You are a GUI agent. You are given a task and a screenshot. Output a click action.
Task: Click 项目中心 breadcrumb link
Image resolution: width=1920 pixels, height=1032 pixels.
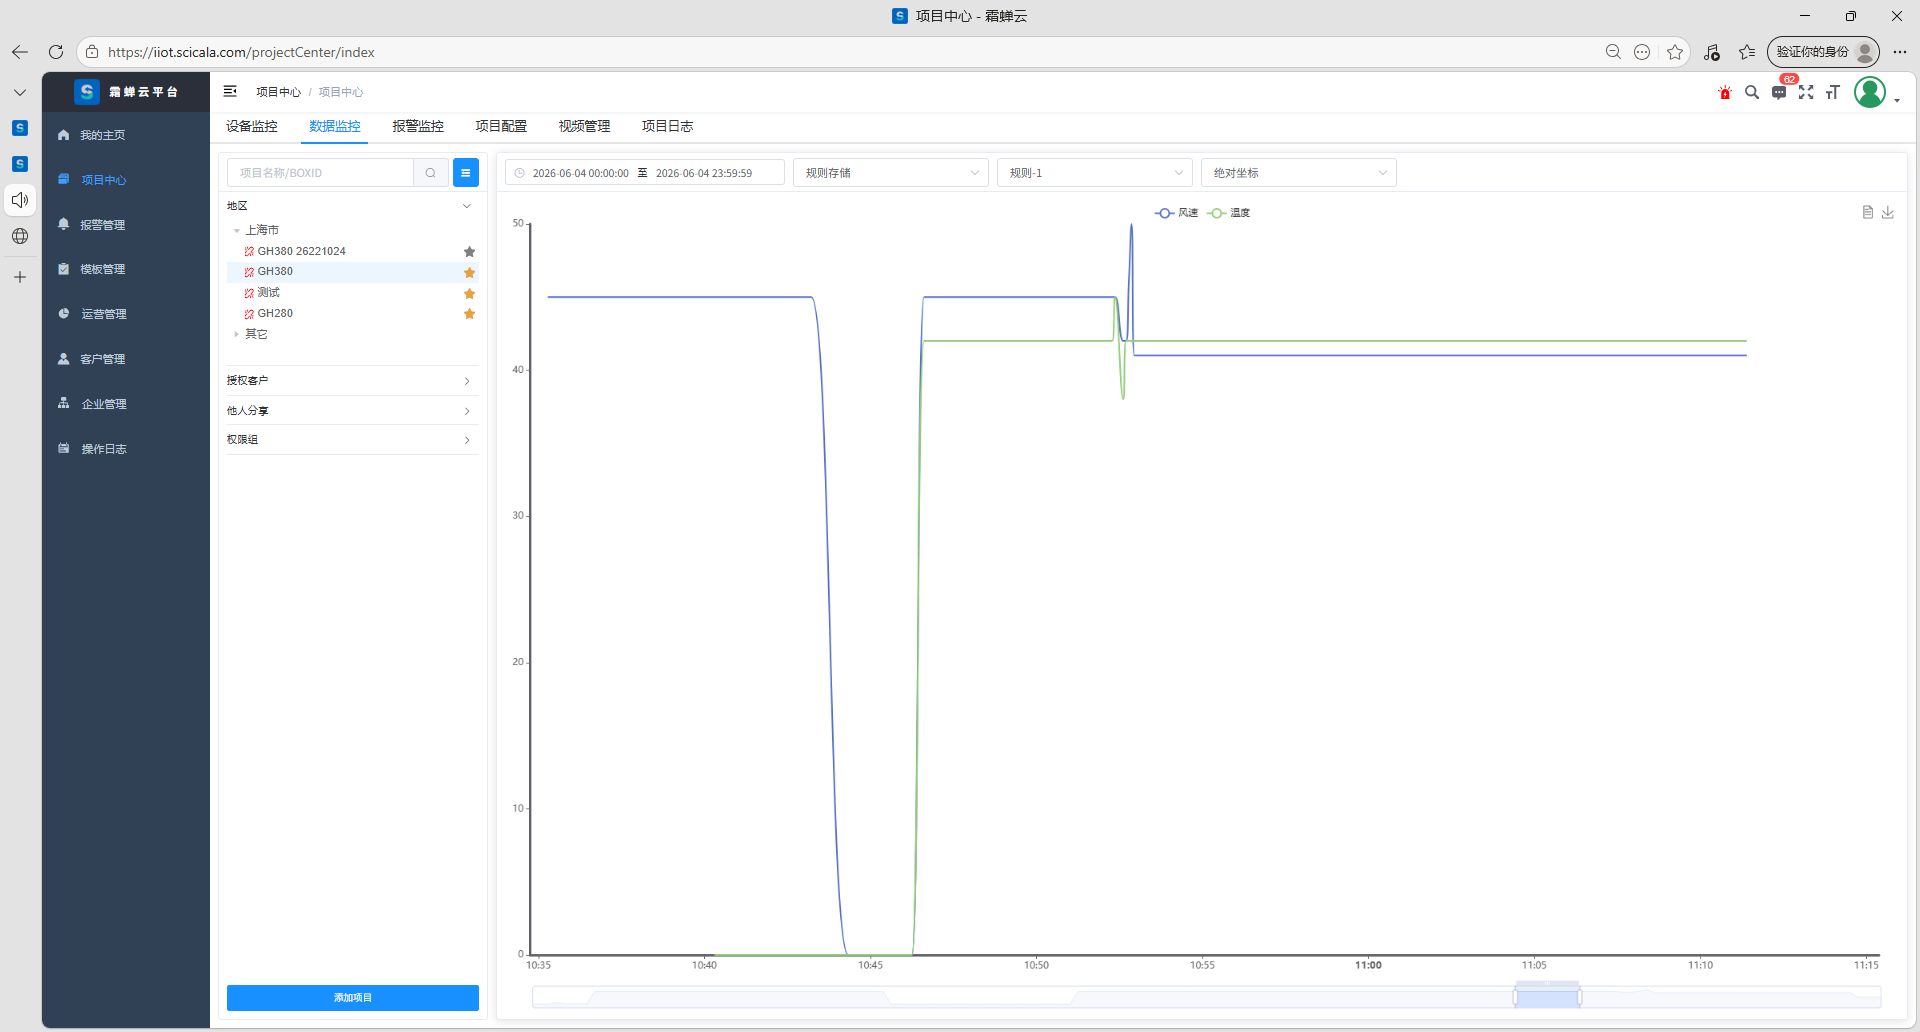point(278,92)
